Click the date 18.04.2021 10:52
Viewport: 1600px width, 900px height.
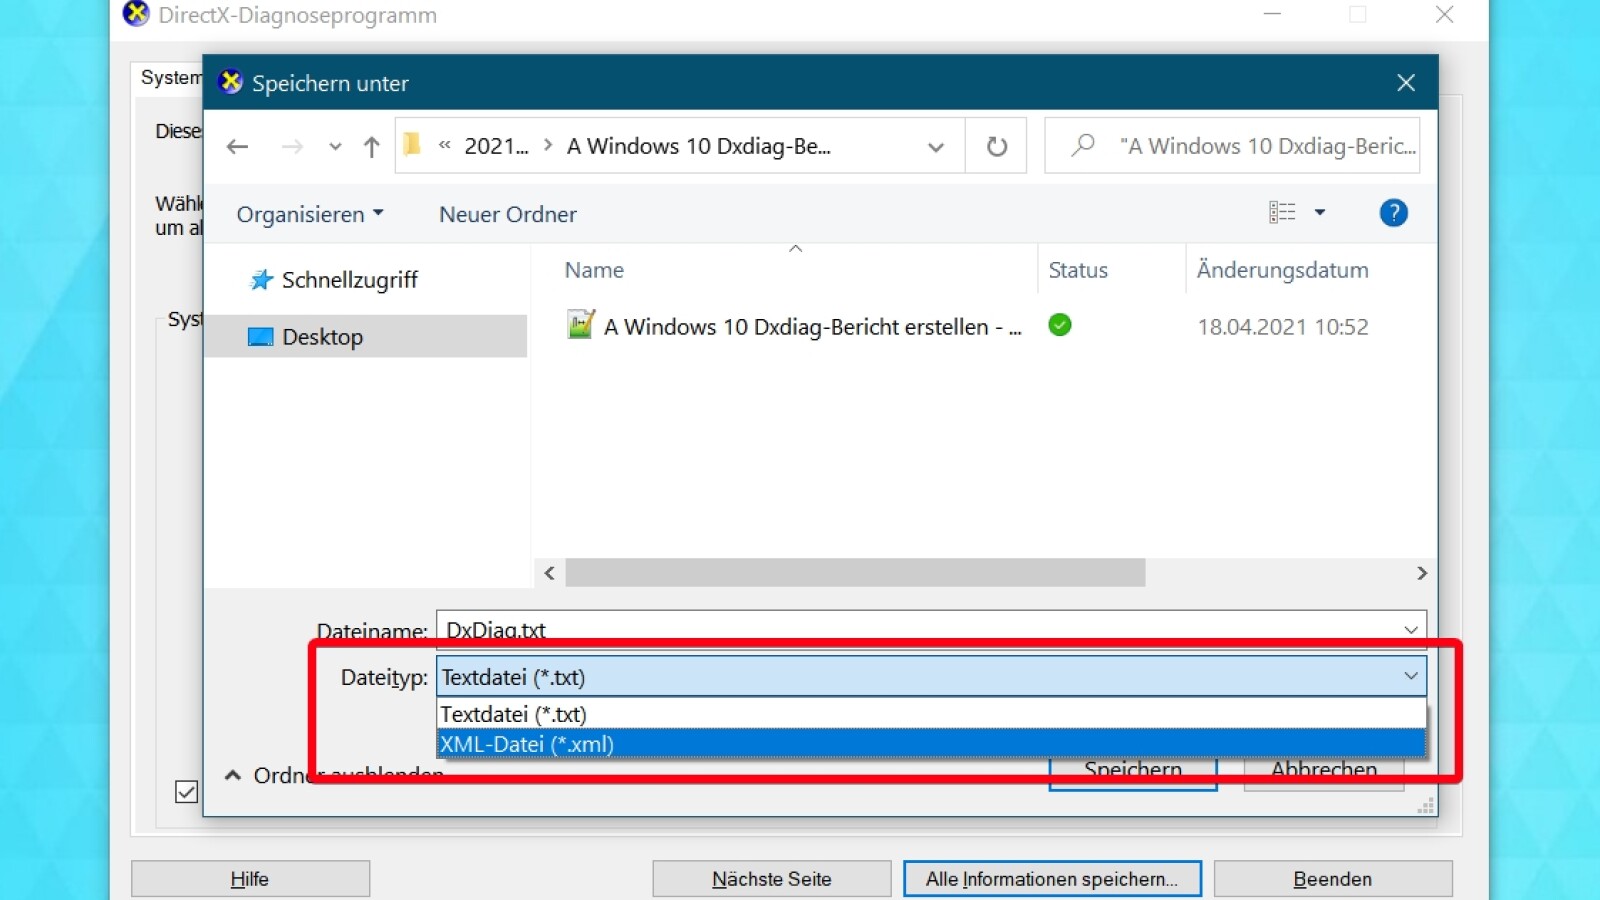click(1283, 327)
